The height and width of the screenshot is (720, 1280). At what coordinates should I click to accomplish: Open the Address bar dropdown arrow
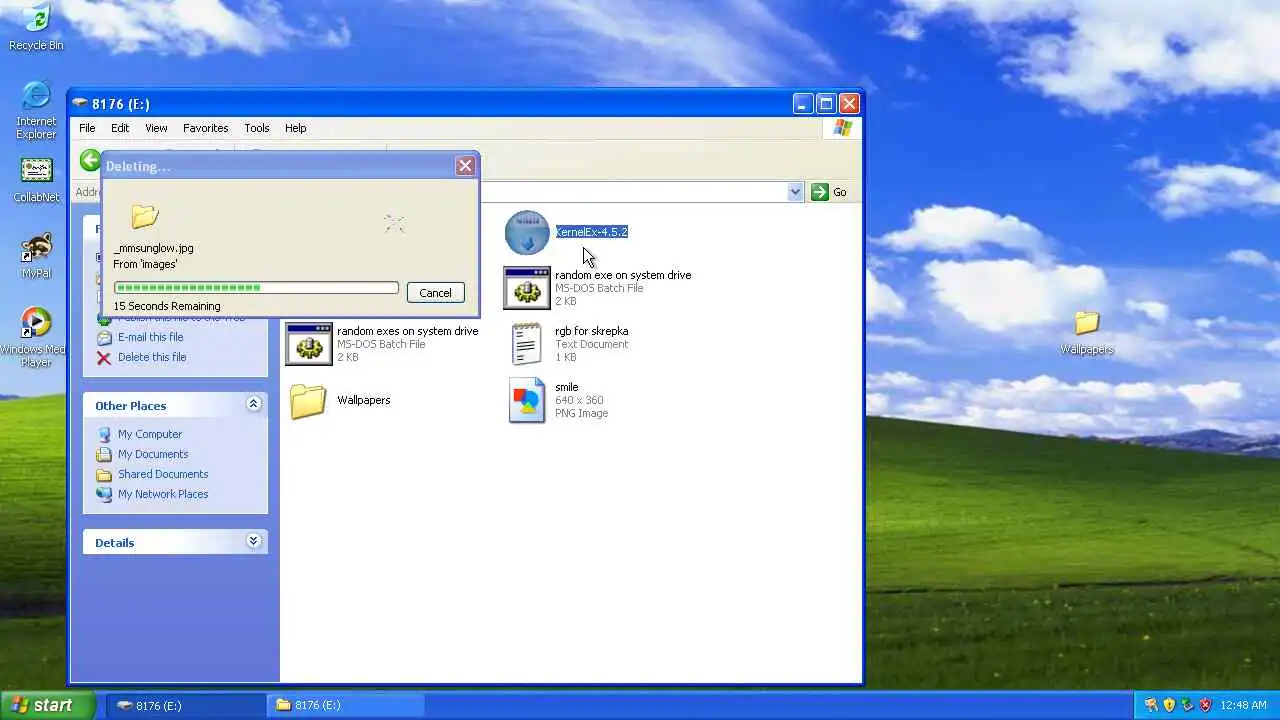[x=795, y=192]
